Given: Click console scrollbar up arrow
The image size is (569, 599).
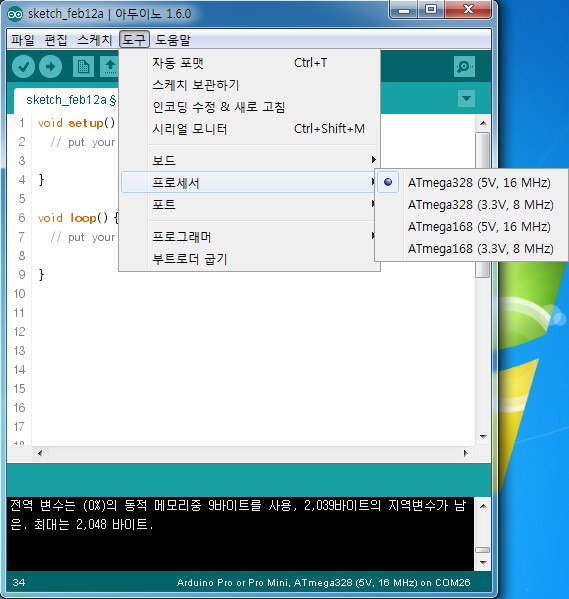Looking at the screenshot, I should click(x=483, y=506).
